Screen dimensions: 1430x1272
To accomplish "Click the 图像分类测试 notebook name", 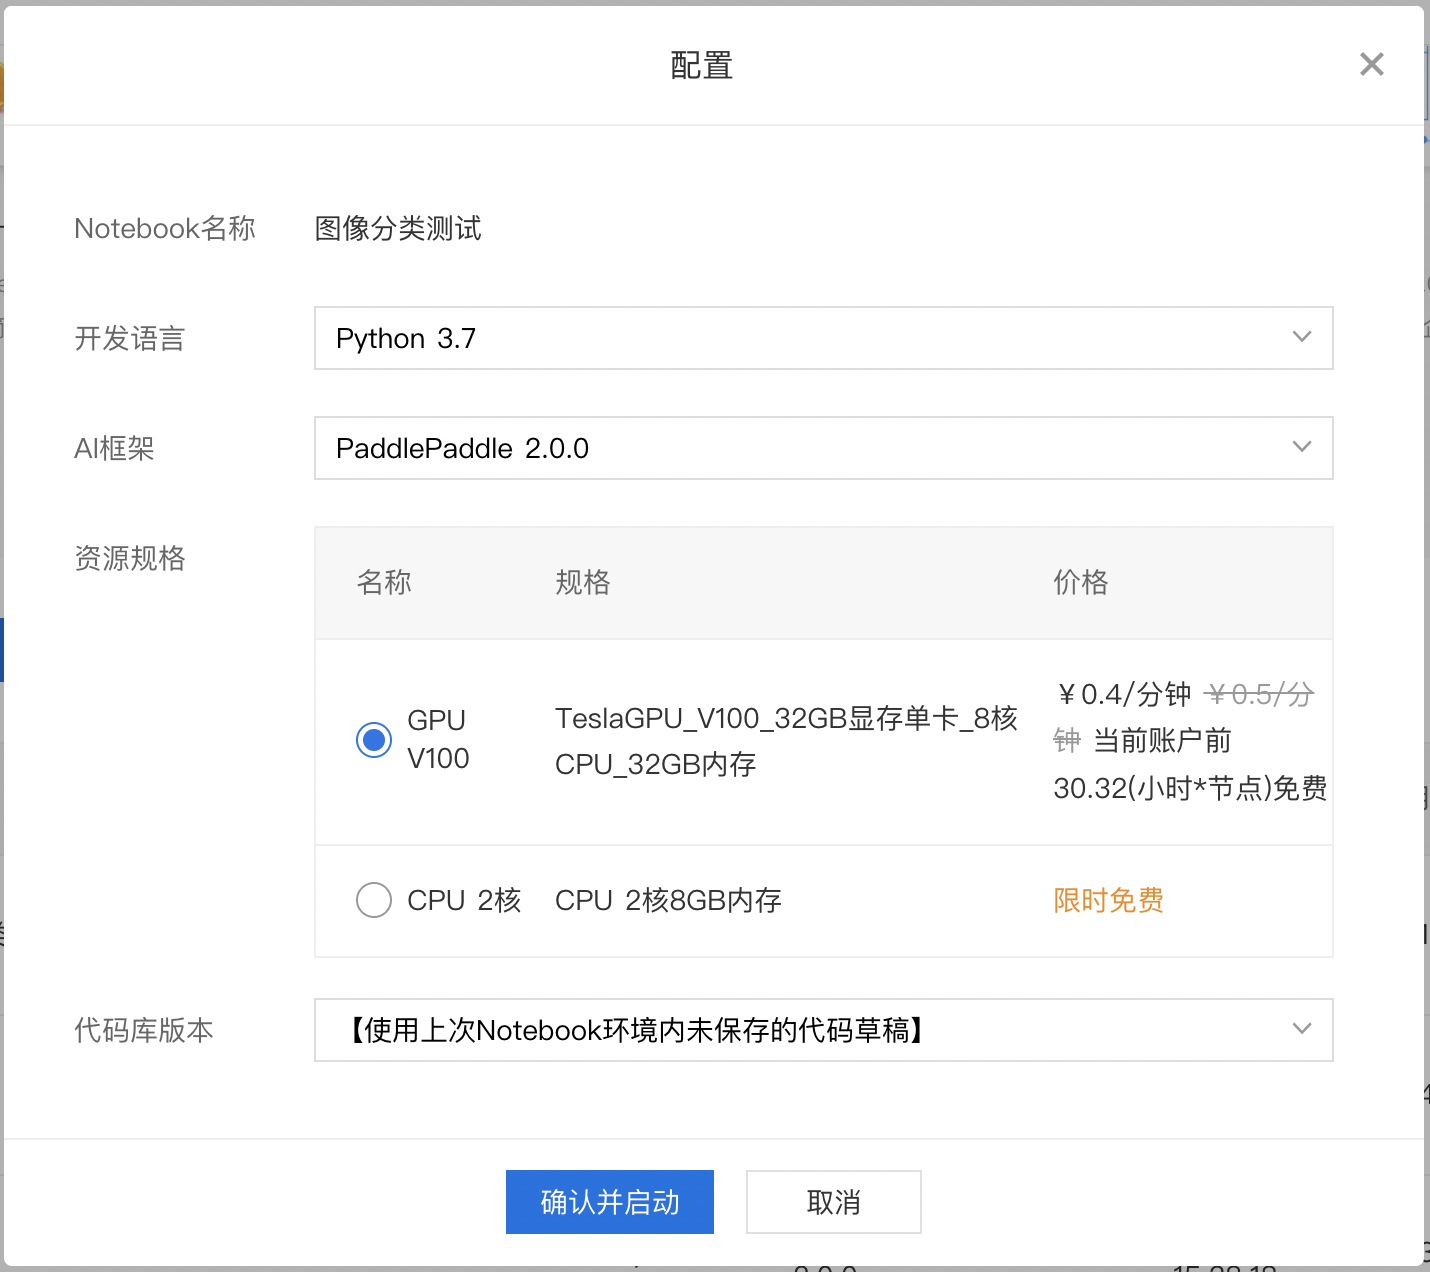I will click(398, 228).
